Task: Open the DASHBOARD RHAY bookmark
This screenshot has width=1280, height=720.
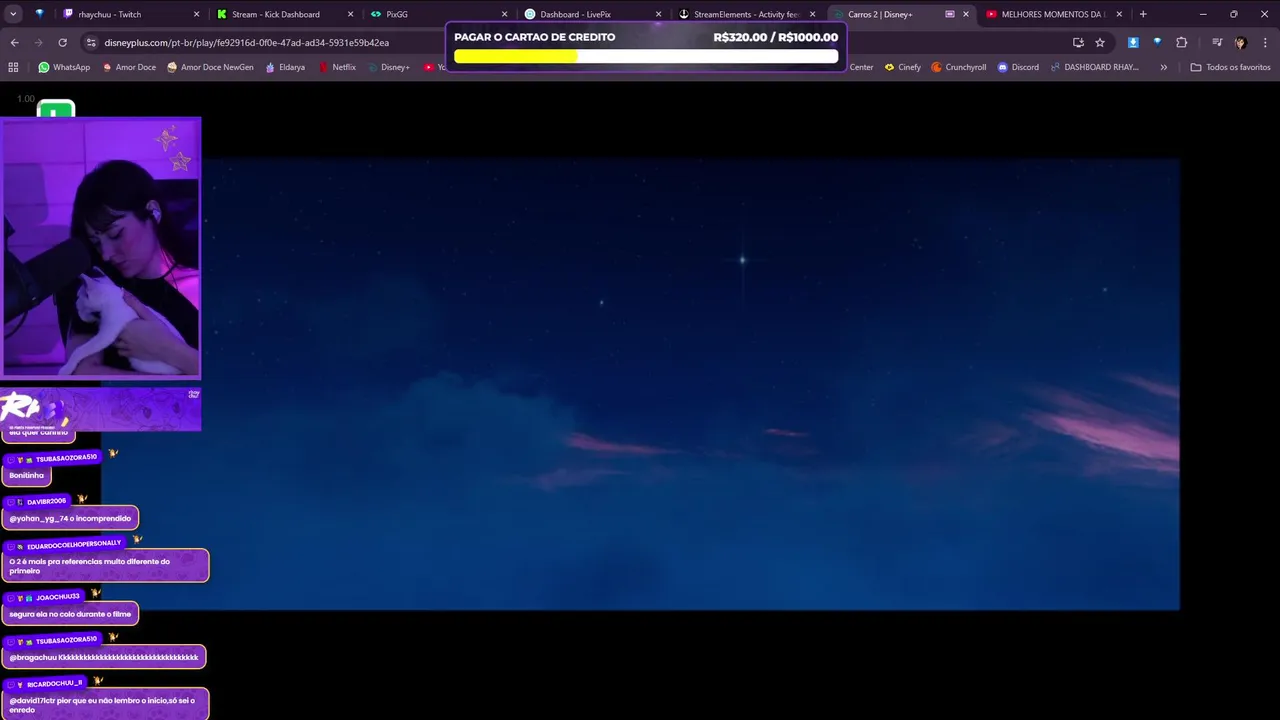Action: [x=1094, y=67]
